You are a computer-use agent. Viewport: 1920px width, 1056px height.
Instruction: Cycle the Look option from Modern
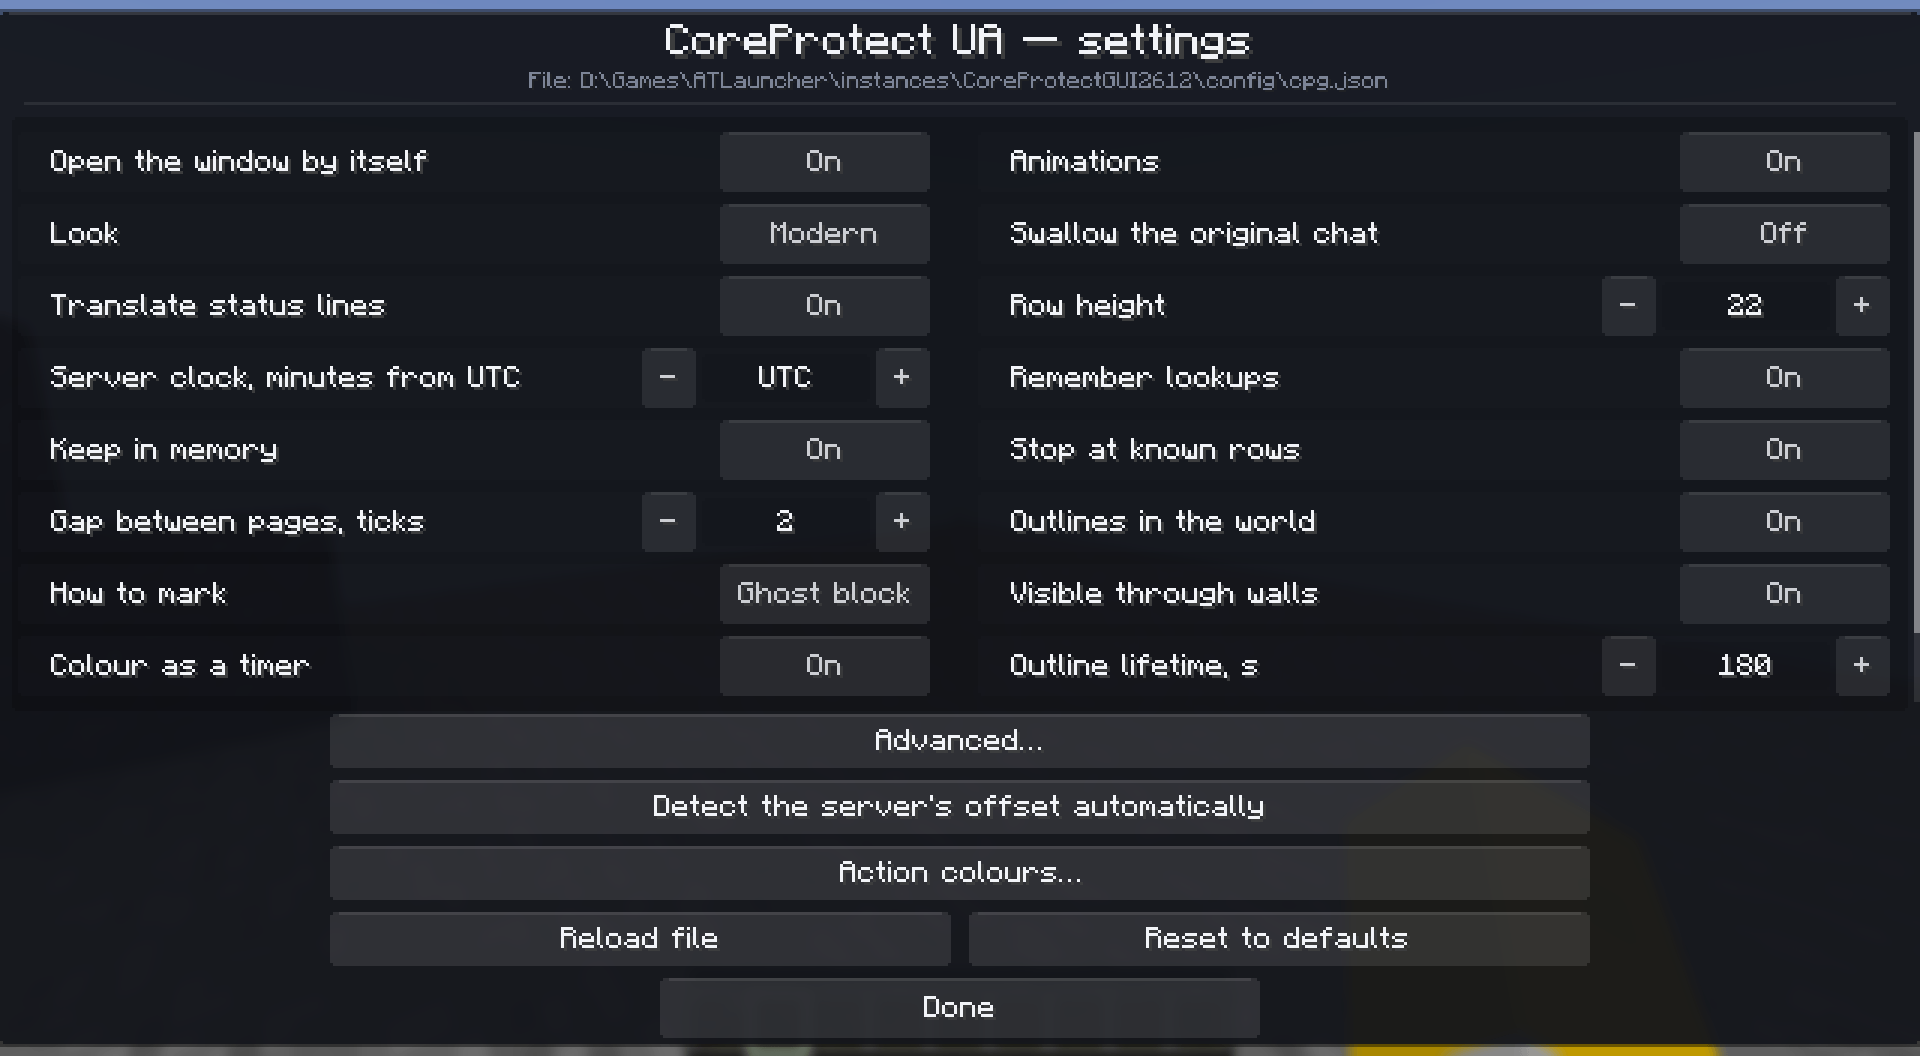pyautogui.click(x=824, y=234)
